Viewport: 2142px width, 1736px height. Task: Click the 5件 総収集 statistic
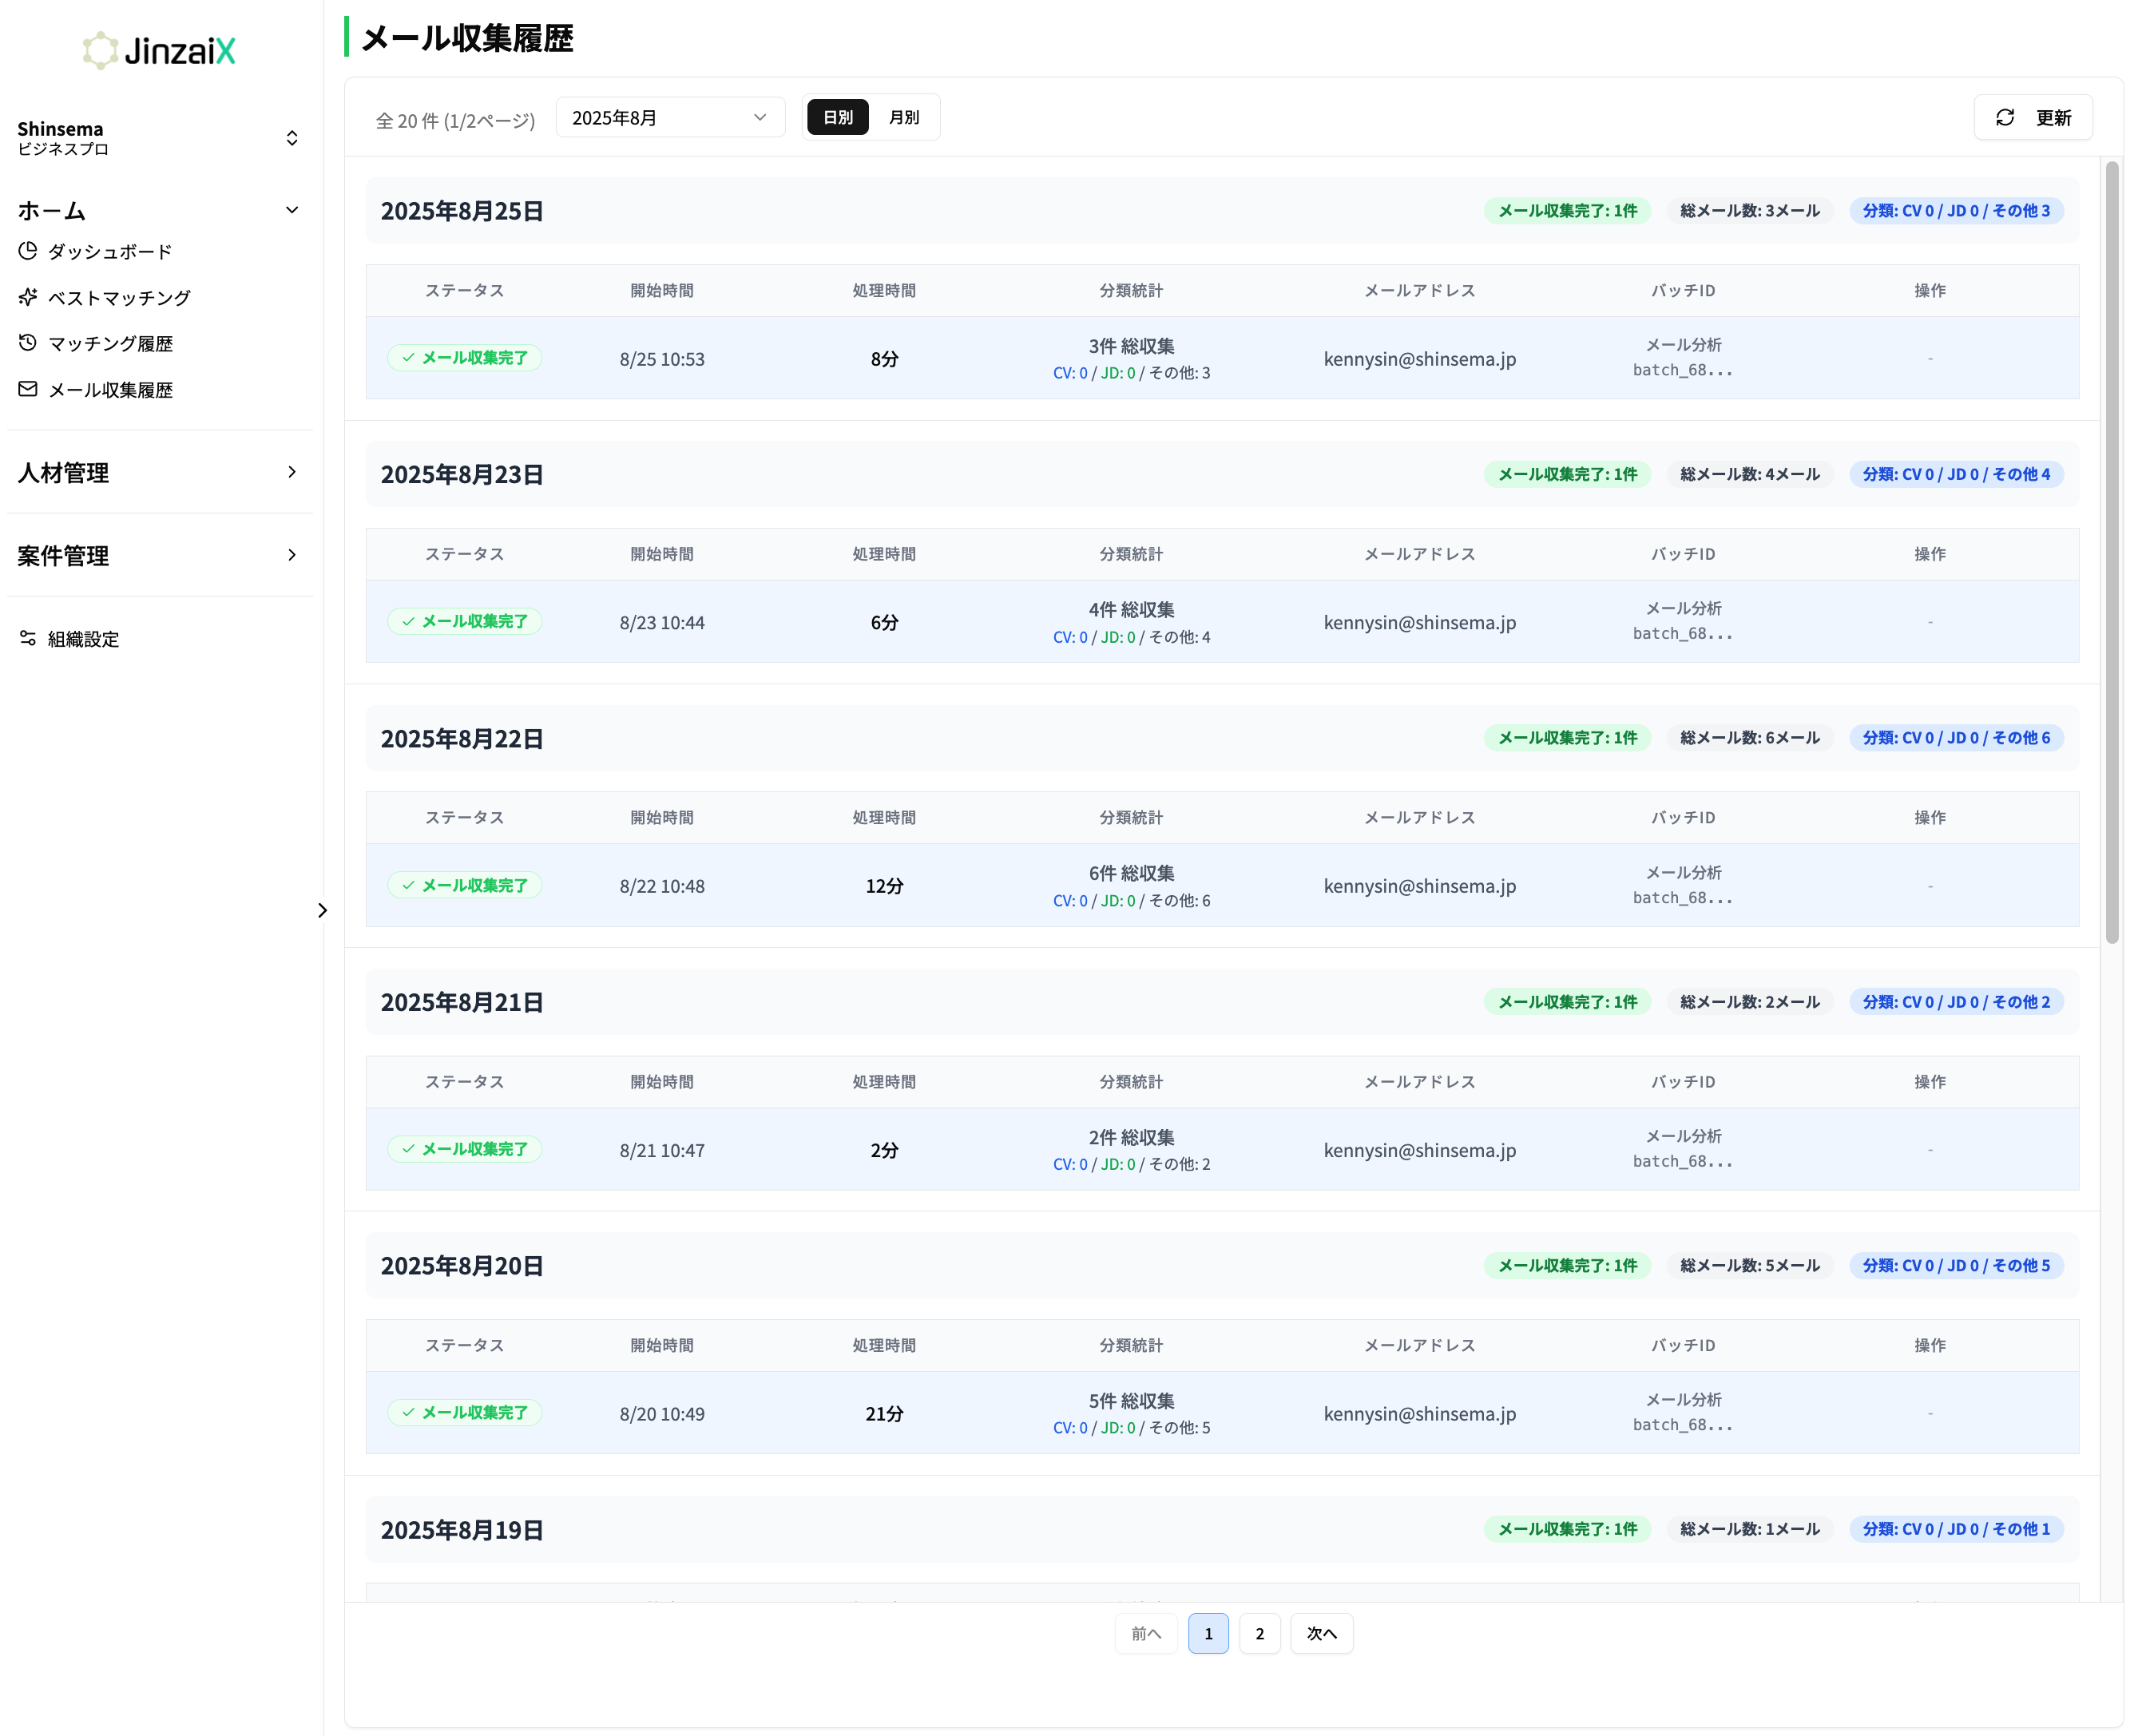click(x=1131, y=1400)
